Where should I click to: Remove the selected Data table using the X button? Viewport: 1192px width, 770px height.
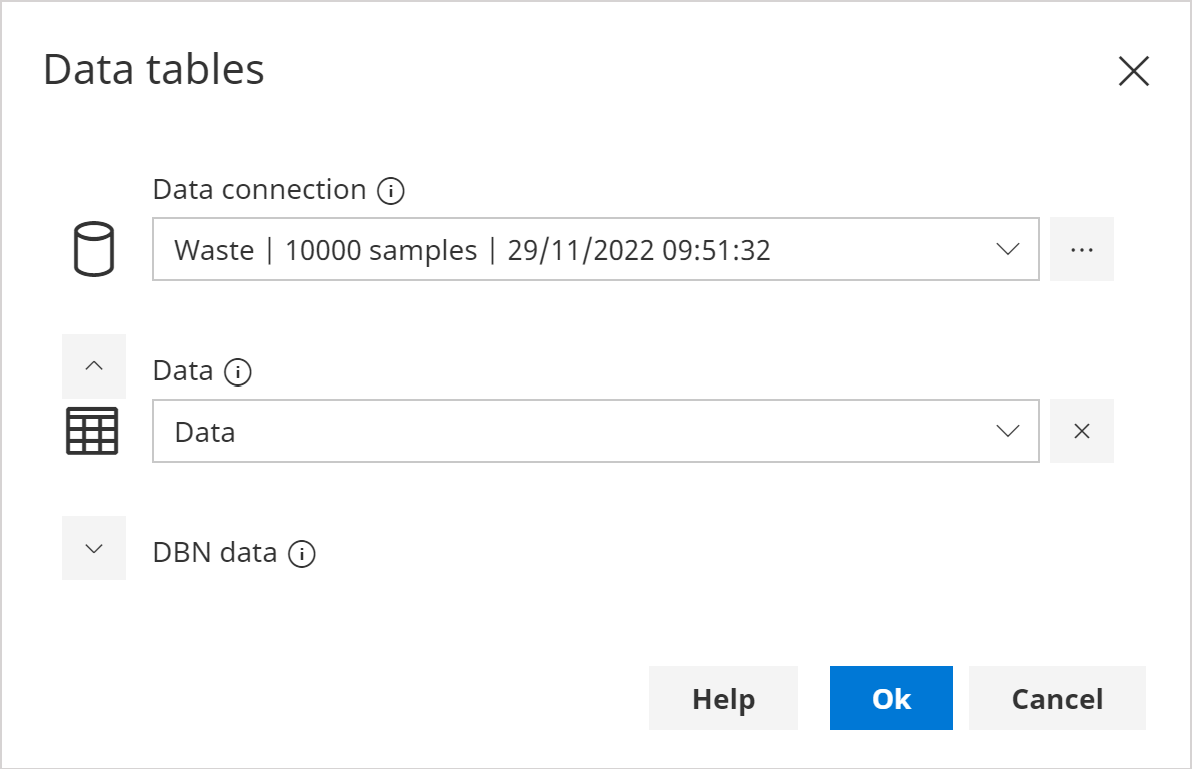1082,431
